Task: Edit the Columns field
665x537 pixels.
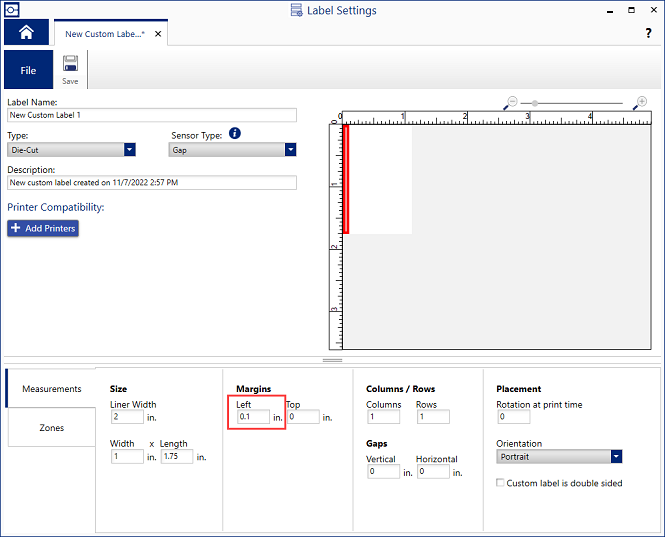Action: [383, 417]
